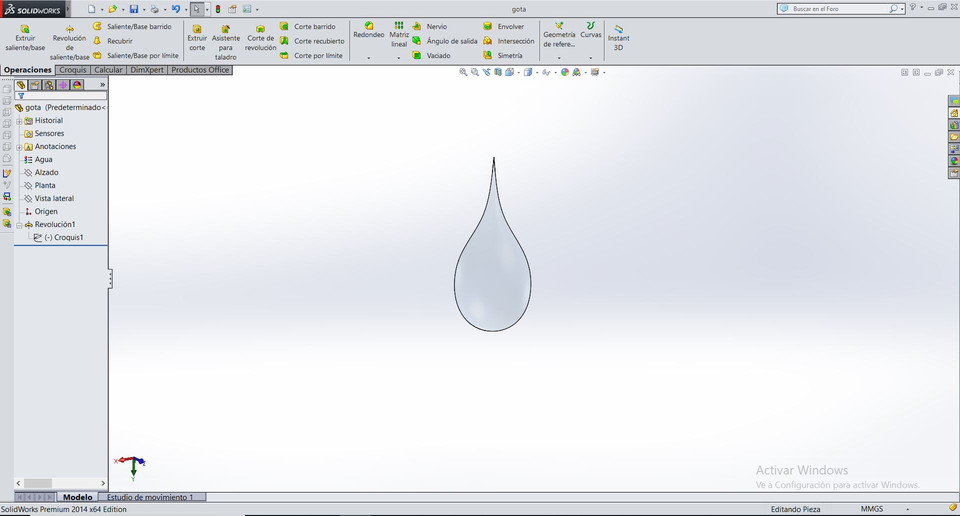Screen dimensions: 960x516
Task: Expand SolidWorks menu arrow beside logo
Action: (x=67, y=10)
